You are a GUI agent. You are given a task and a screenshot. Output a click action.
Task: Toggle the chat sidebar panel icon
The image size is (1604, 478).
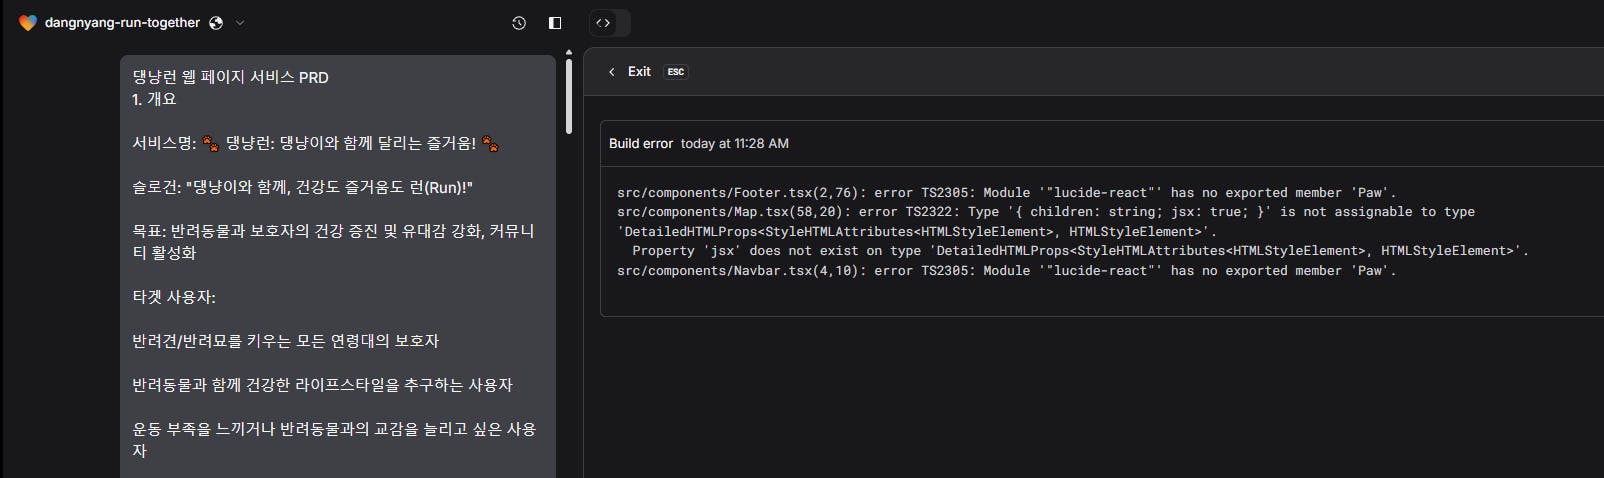(555, 23)
